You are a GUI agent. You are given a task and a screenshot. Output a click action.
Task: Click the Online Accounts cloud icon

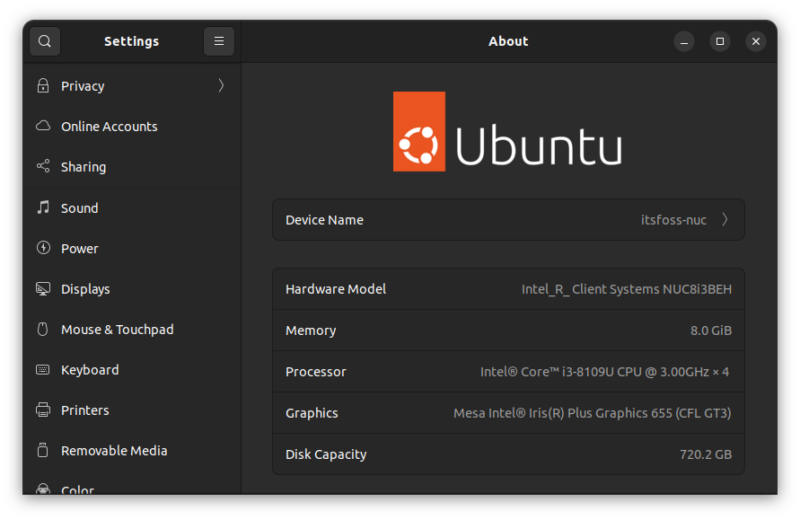pos(43,126)
